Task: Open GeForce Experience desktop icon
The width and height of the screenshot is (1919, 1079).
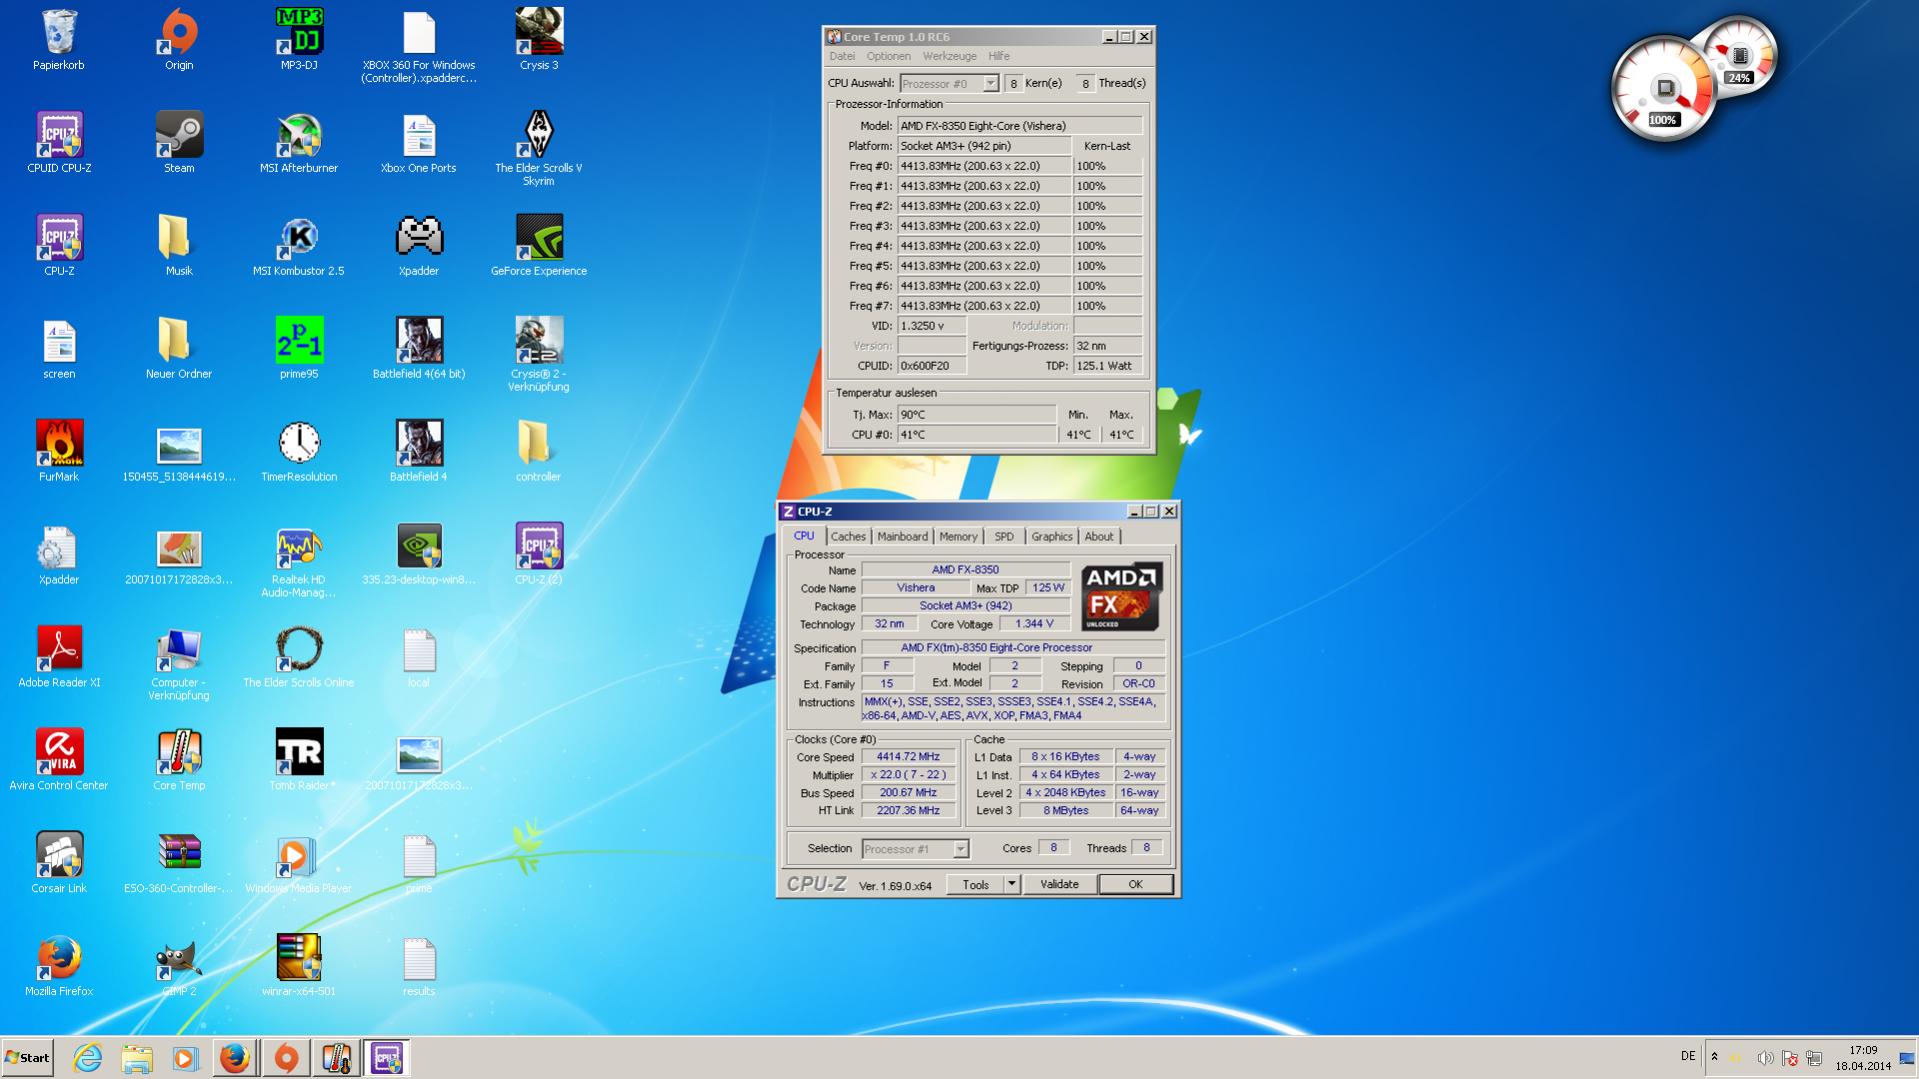Action: [x=538, y=239]
